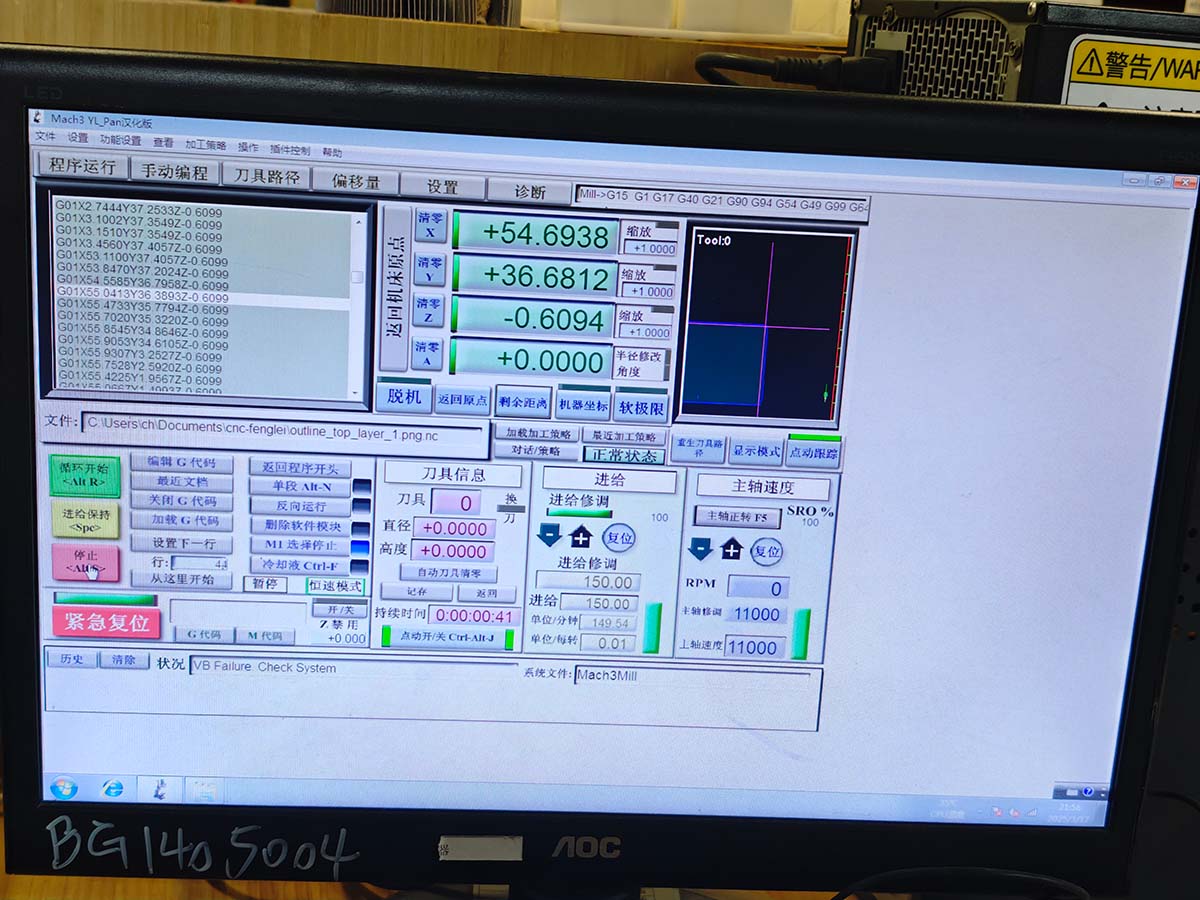Click the feed override 复位 reset circle
1200x900 pixels.
pos(619,537)
